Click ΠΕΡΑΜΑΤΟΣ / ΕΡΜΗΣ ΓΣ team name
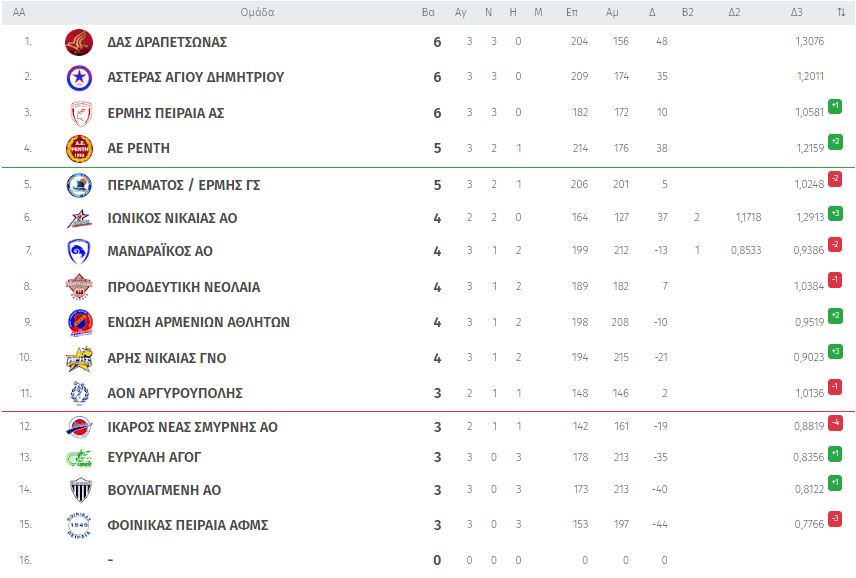 pos(184,185)
